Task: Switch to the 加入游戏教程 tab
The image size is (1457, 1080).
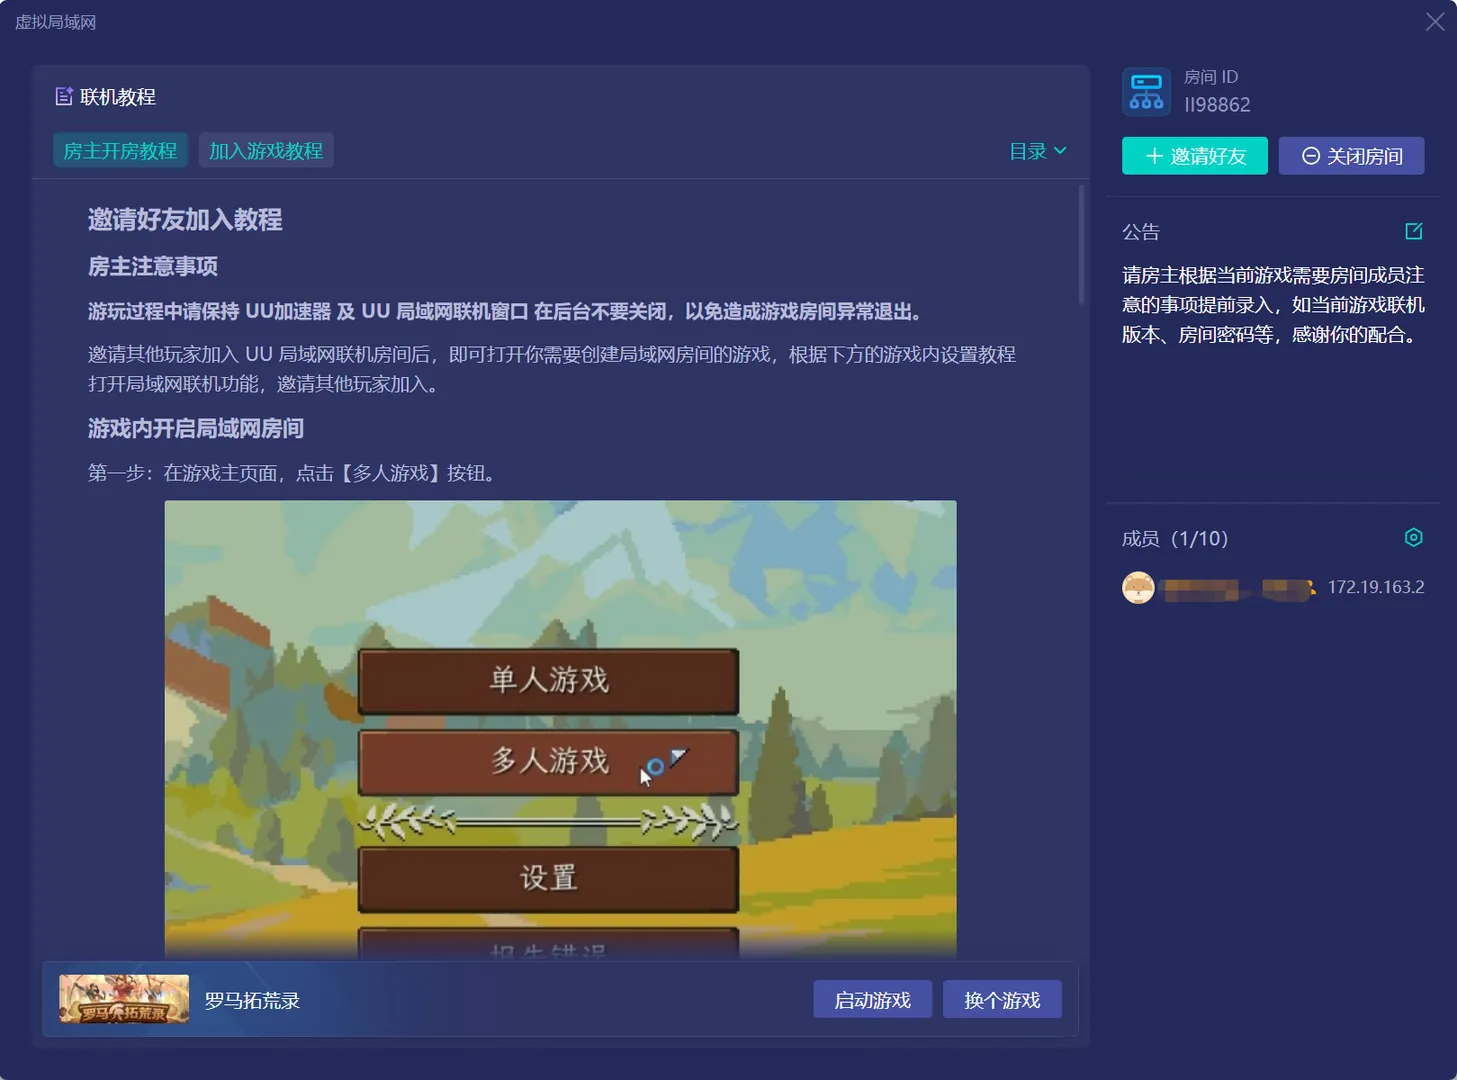Action: pyautogui.click(x=266, y=151)
